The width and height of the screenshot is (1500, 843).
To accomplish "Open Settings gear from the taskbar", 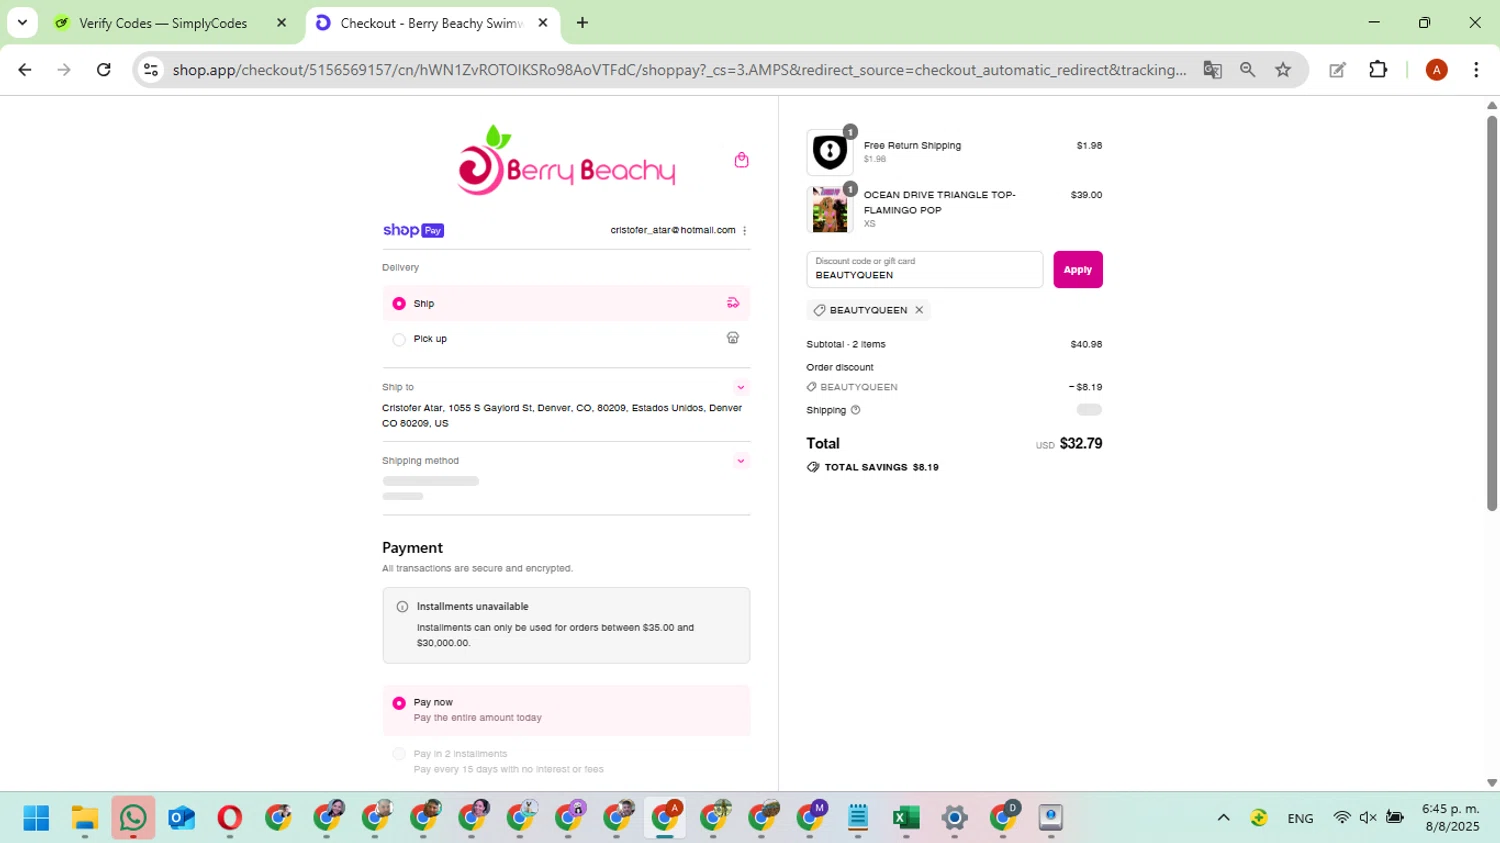I will (x=955, y=818).
